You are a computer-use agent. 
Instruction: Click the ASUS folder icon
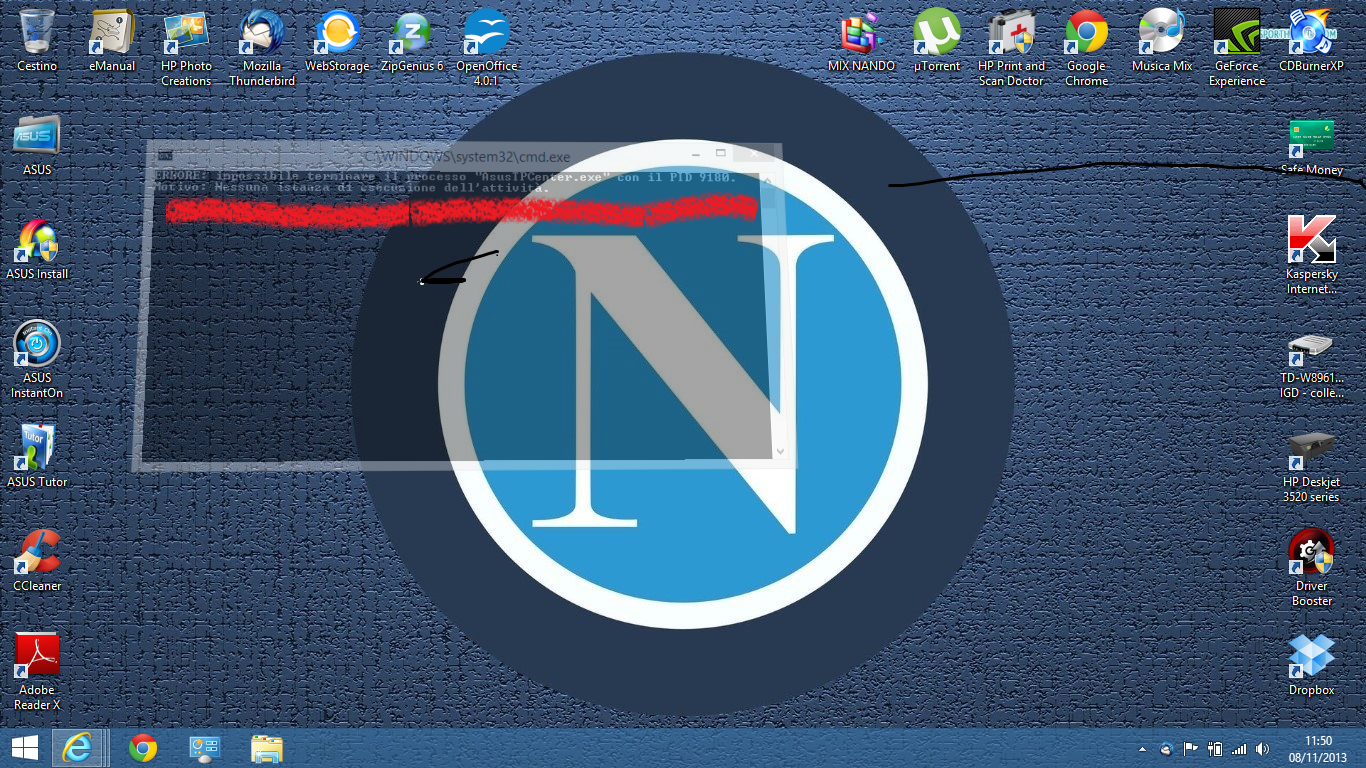(37, 145)
